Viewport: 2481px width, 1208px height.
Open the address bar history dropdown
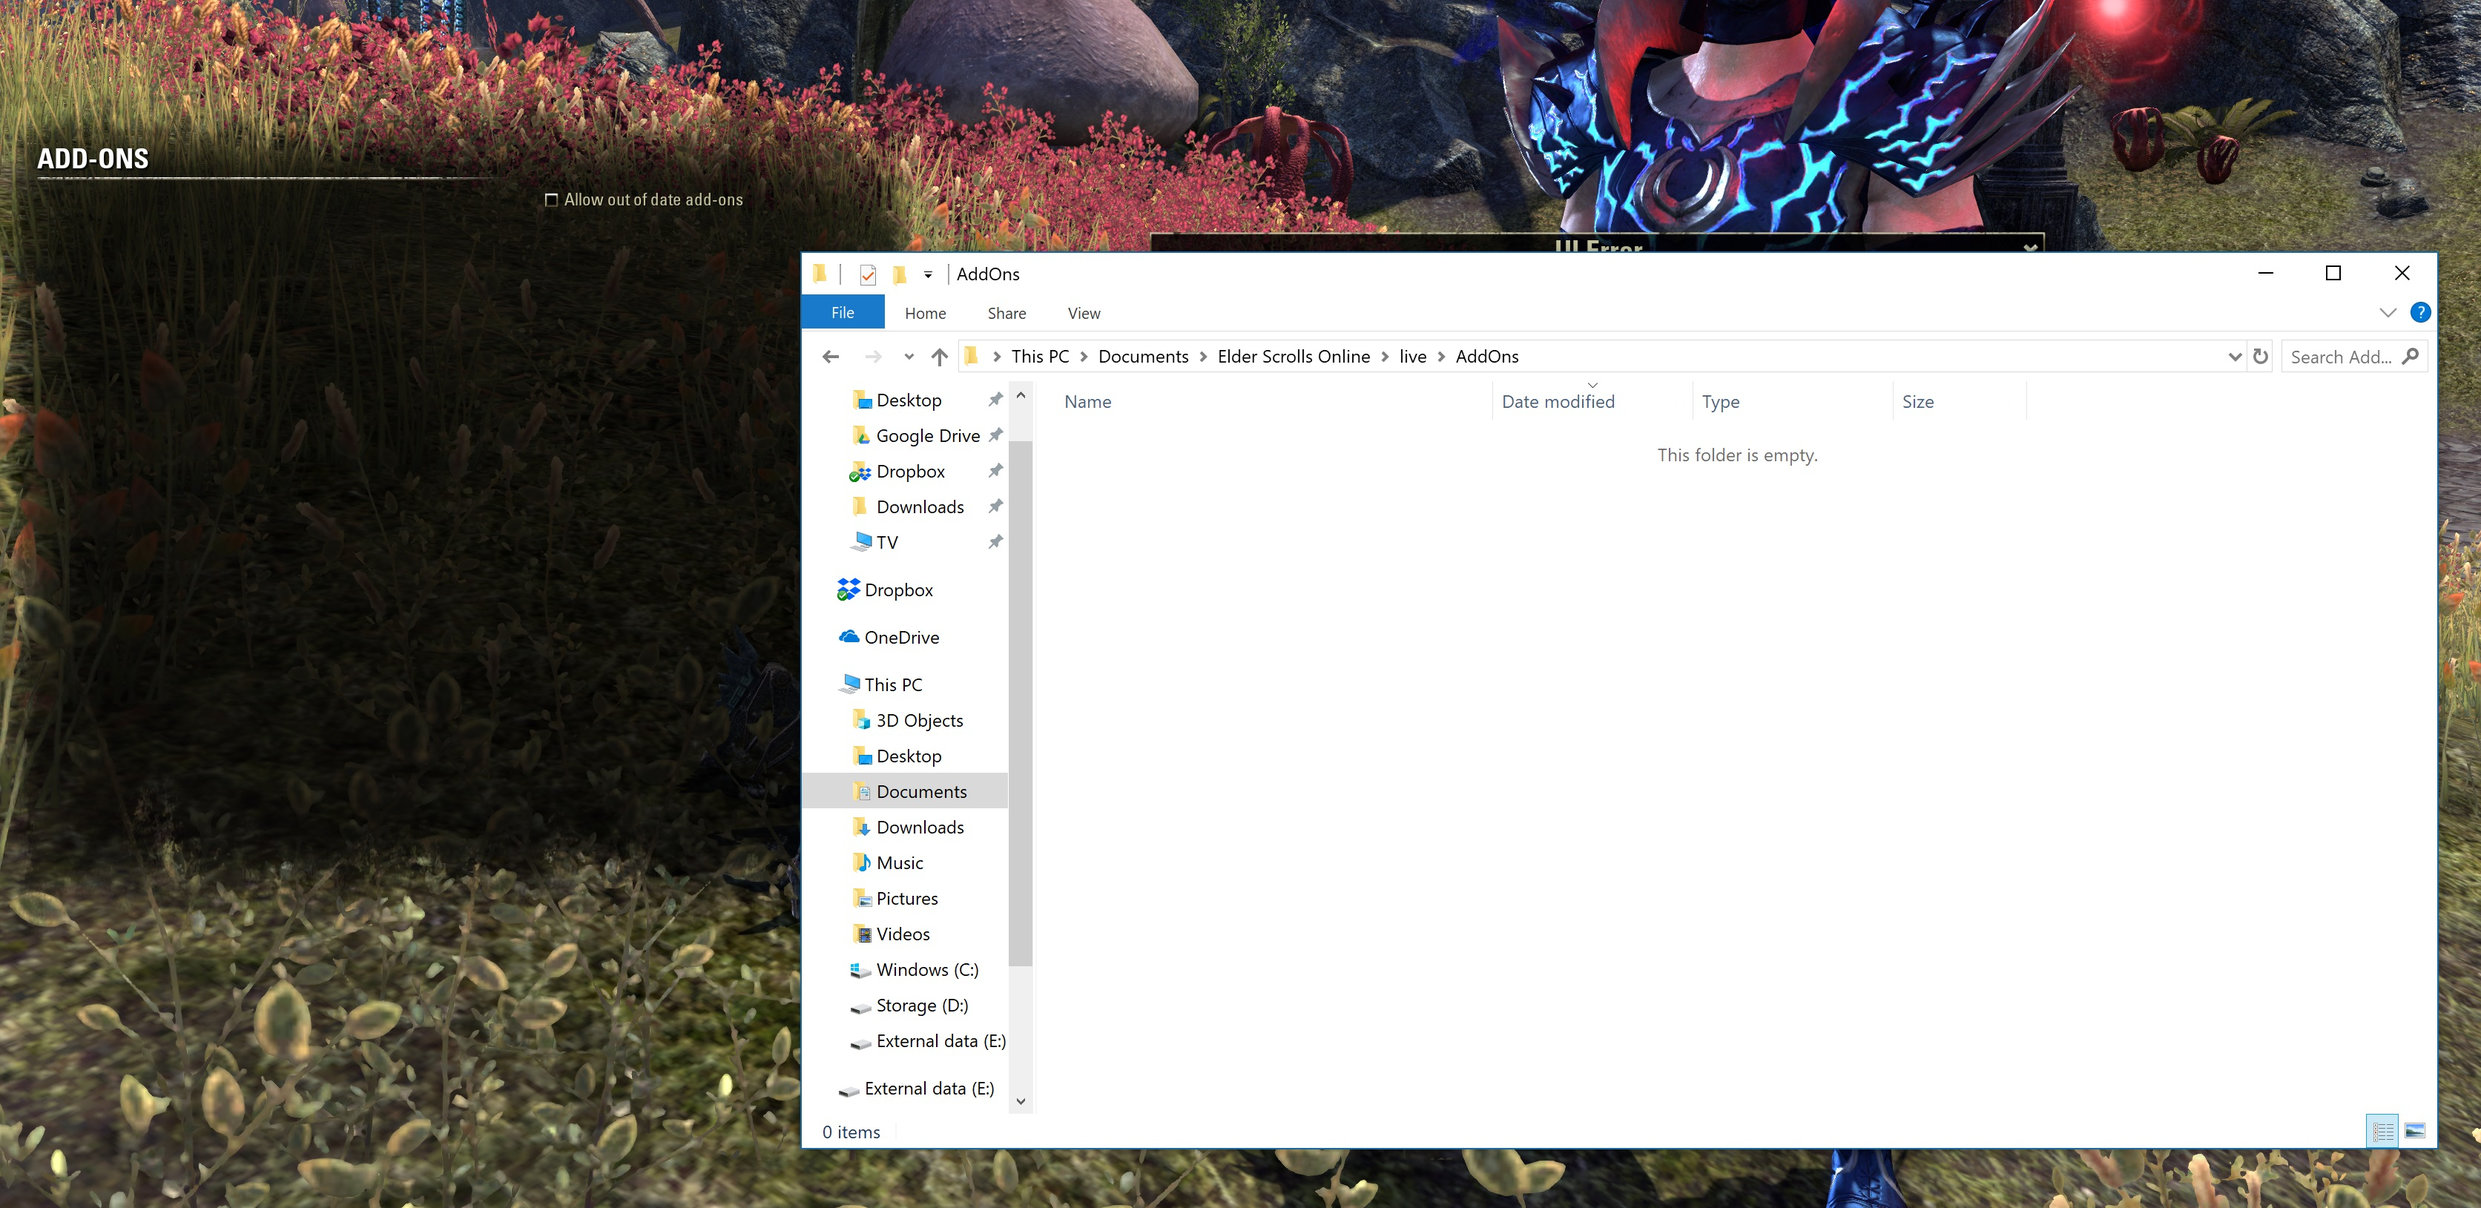2234,357
